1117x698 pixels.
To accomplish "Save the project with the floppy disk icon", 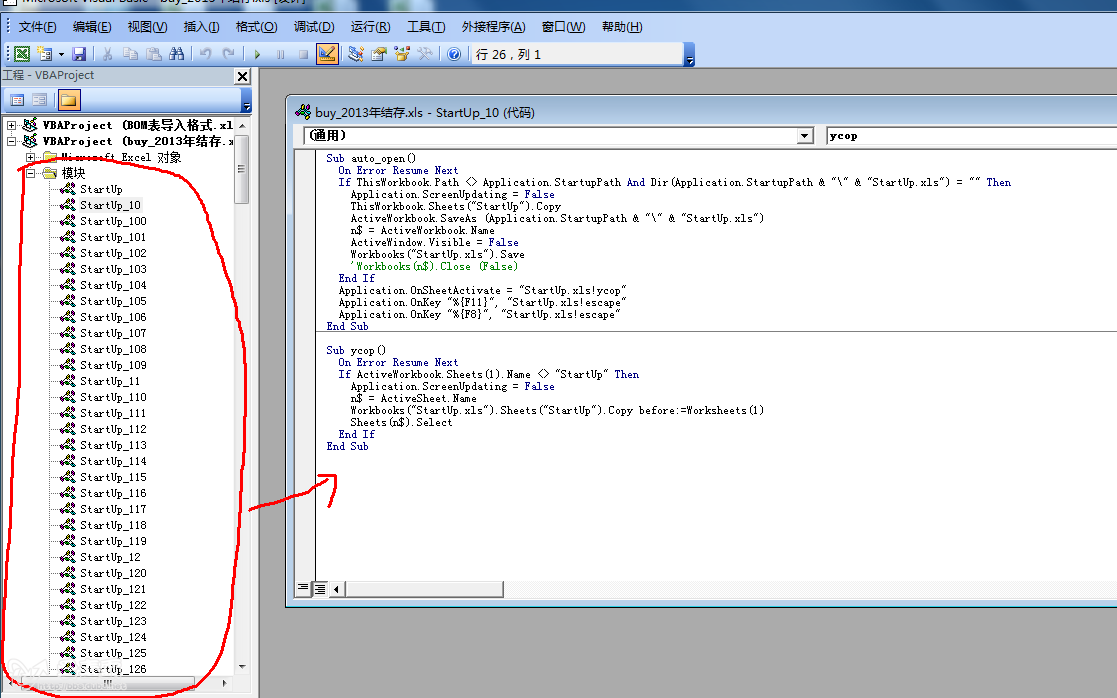I will click(79, 54).
